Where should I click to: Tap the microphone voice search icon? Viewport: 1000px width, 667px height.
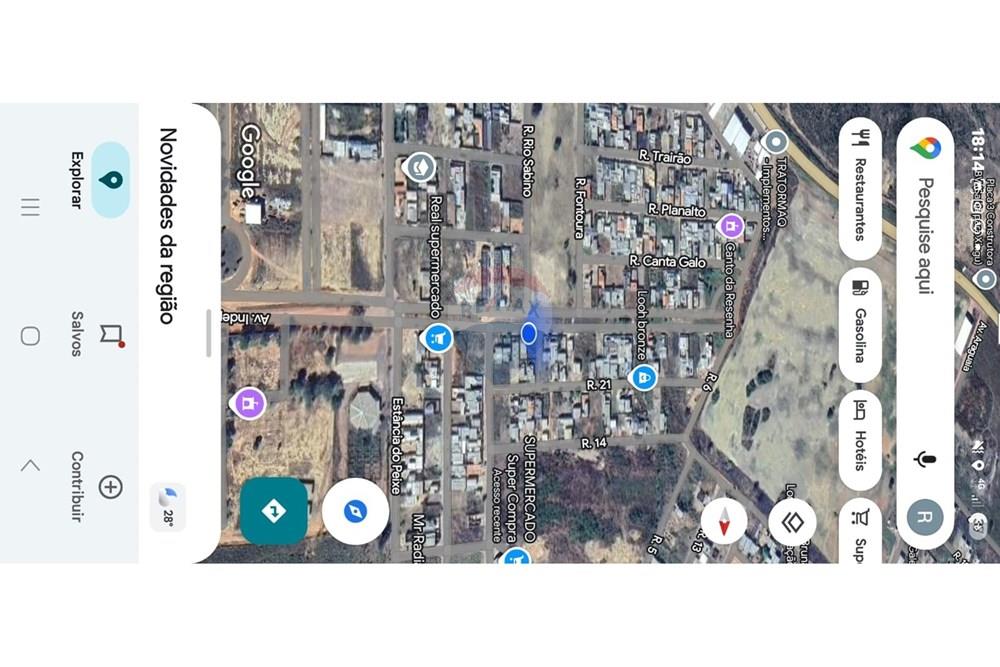(925, 458)
